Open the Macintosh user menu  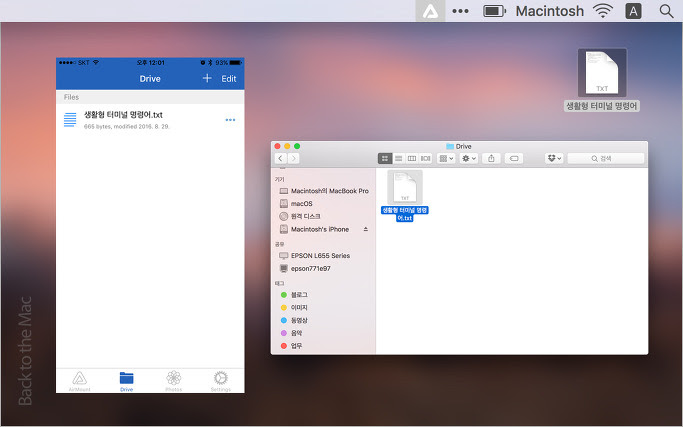point(550,11)
